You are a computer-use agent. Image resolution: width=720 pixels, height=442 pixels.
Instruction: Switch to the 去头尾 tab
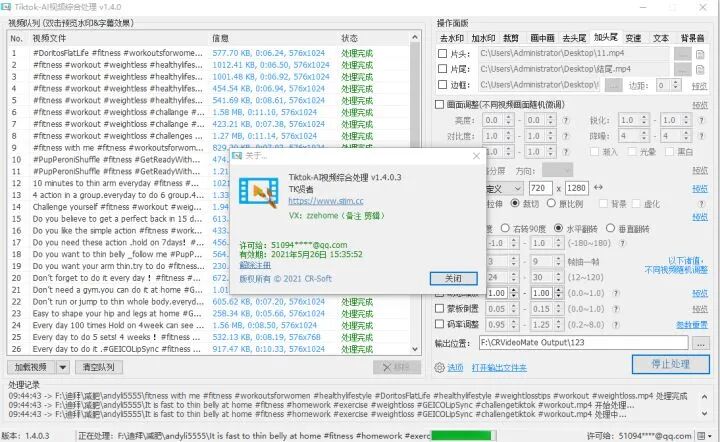click(x=574, y=38)
